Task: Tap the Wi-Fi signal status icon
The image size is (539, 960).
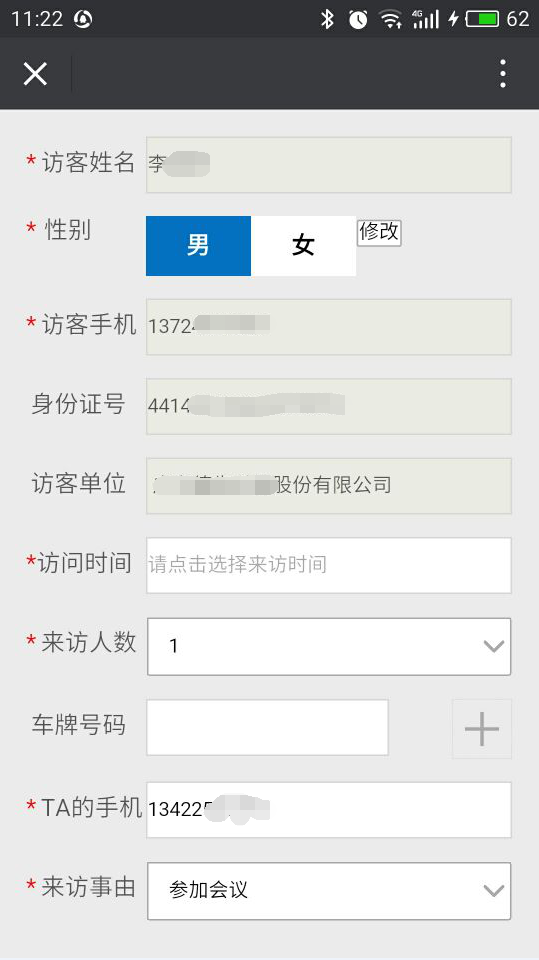Action: (390, 19)
